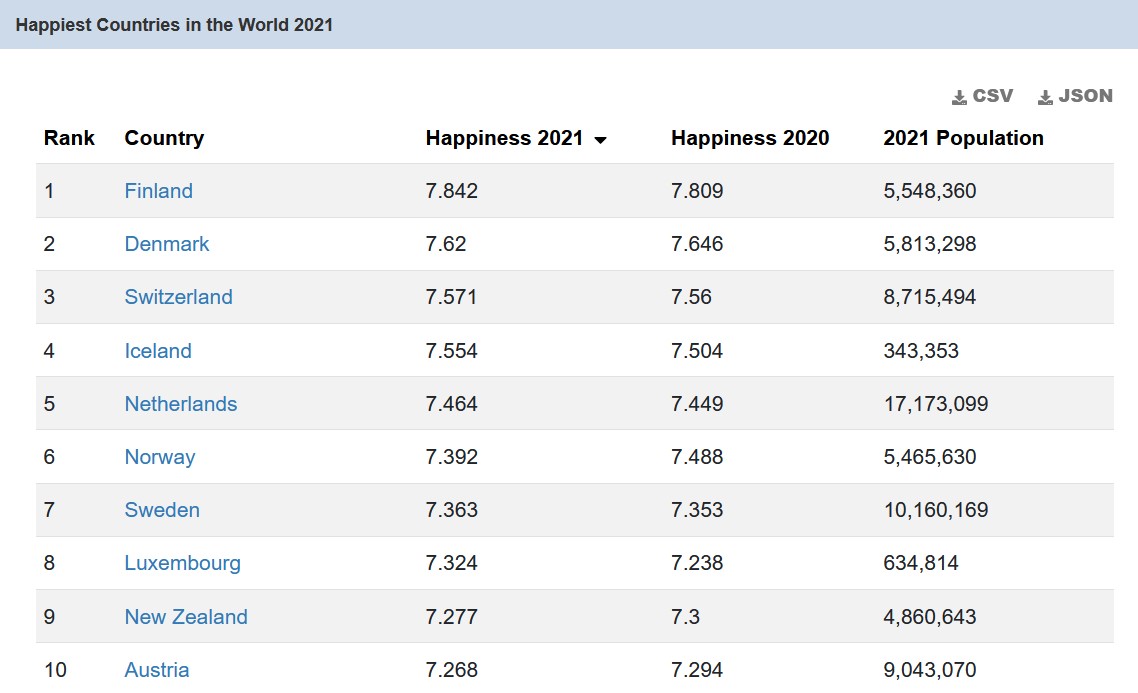Click the CSV download icon
The height and width of the screenshot is (693, 1138).
(x=959, y=97)
